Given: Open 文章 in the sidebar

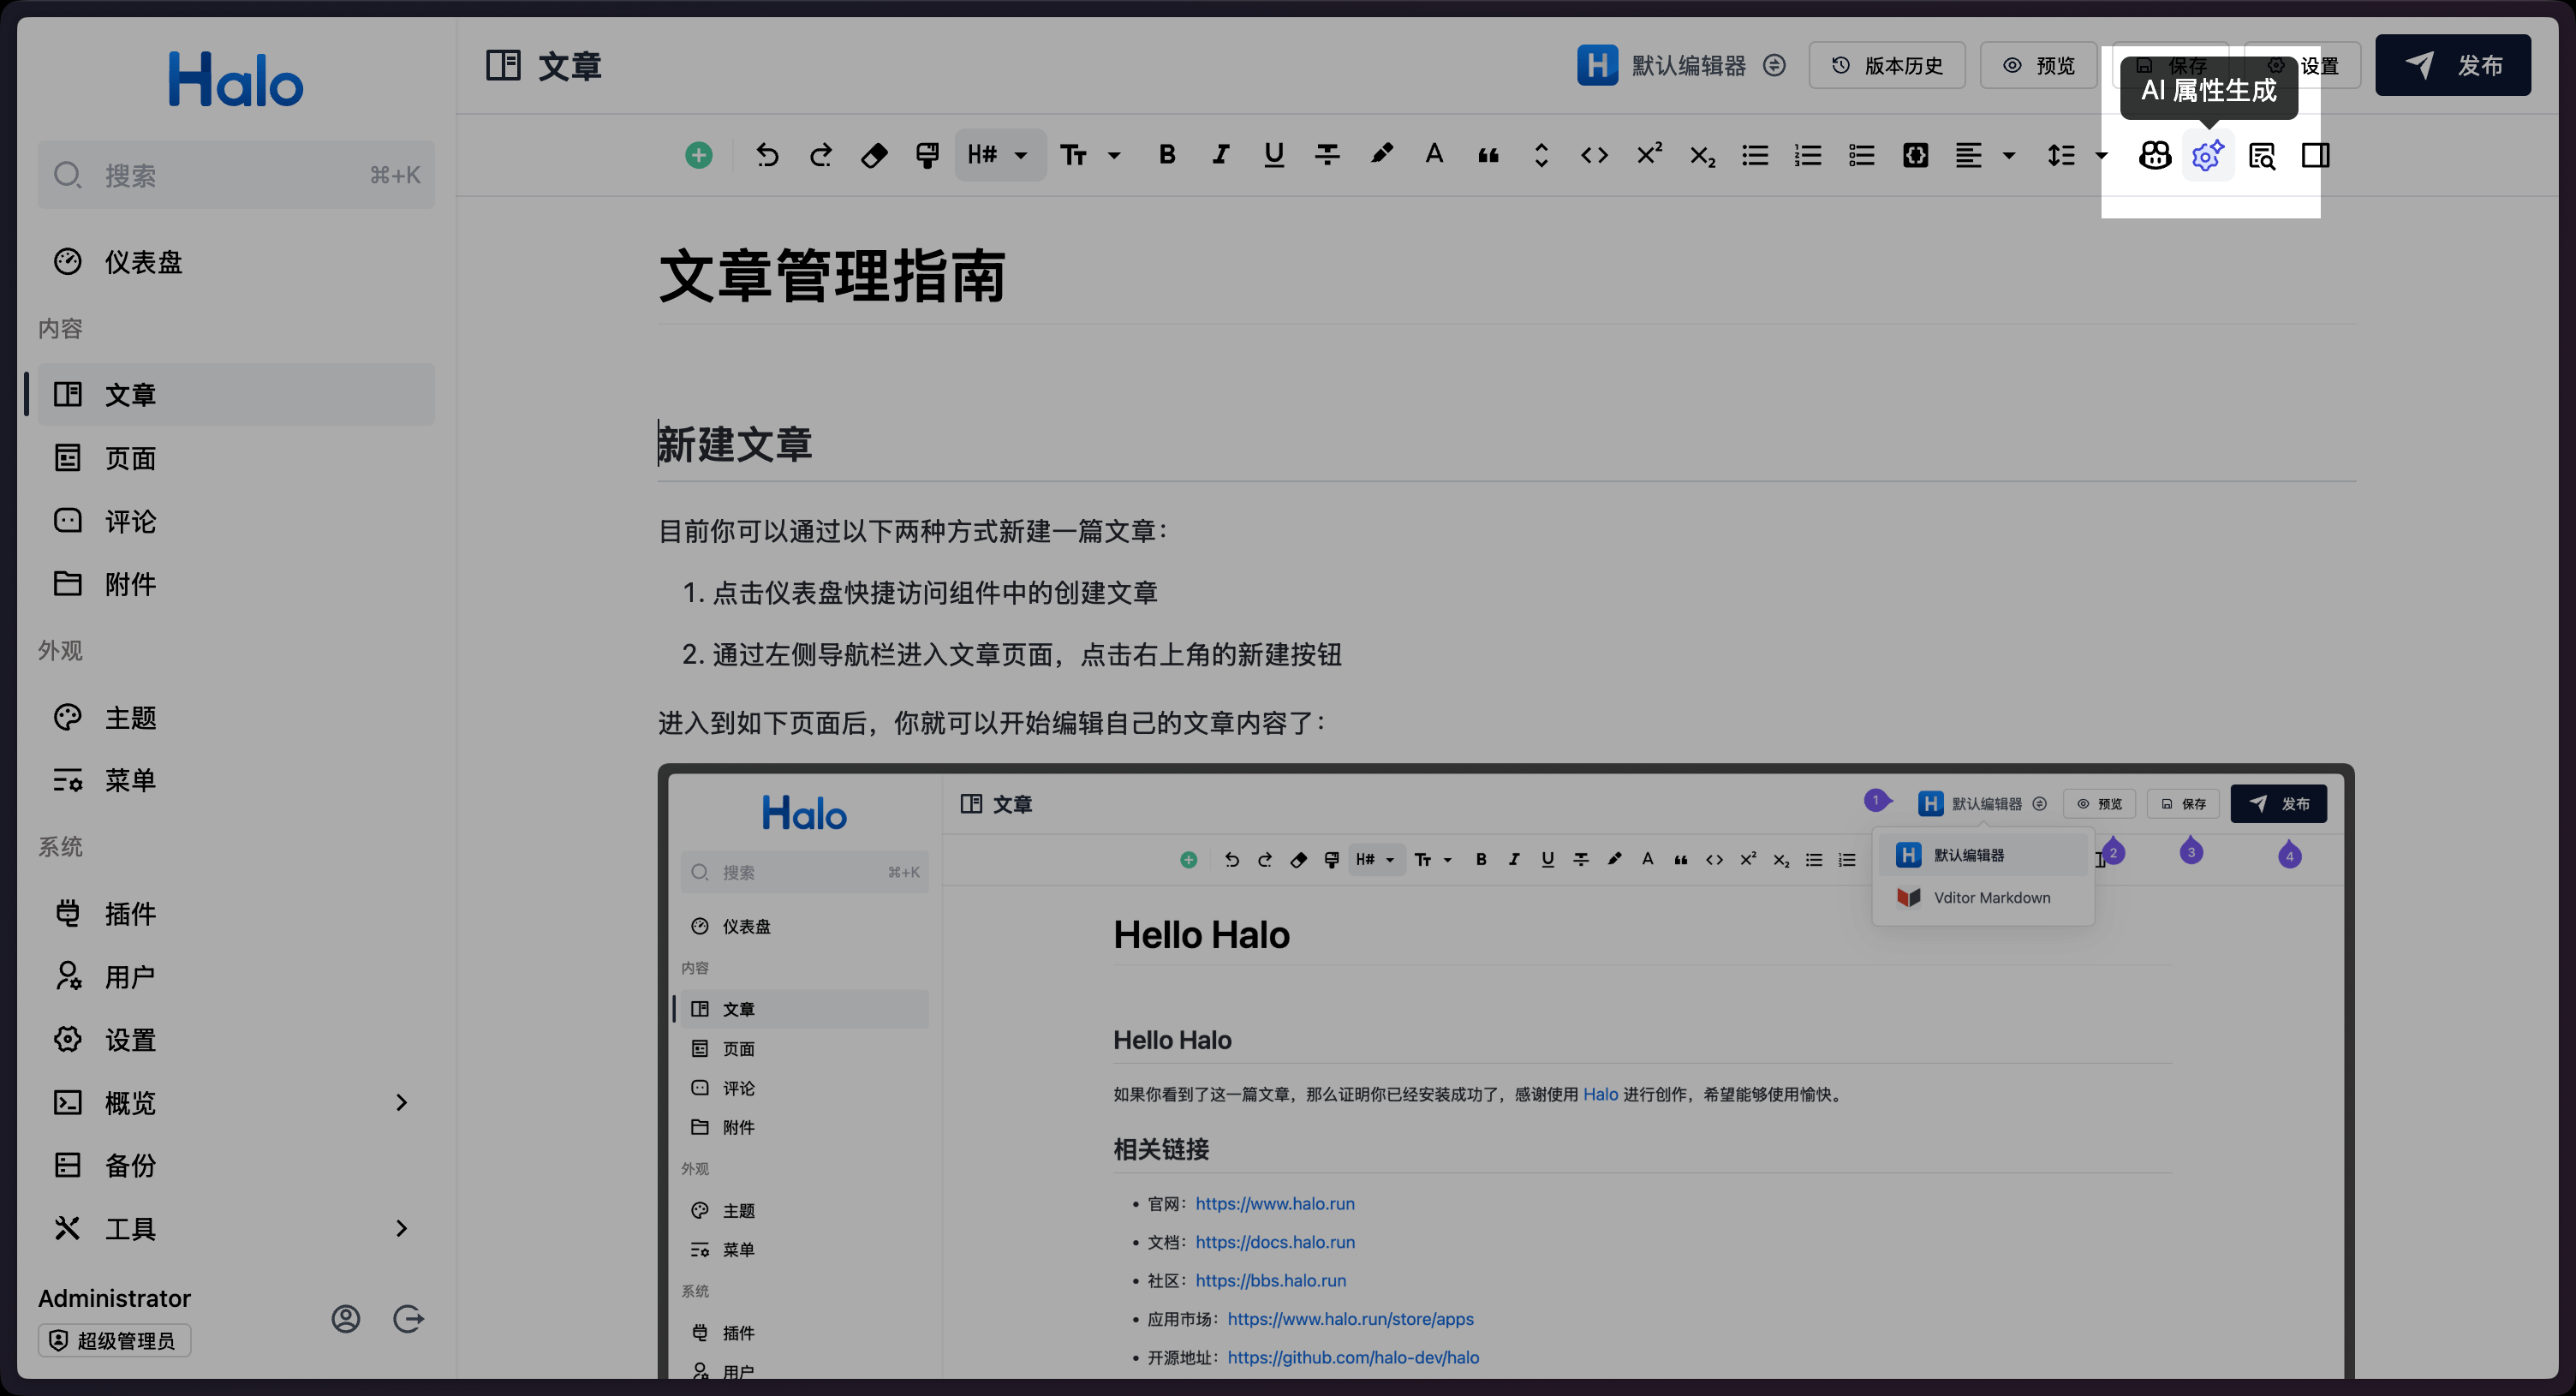Looking at the screenshot, I should 236,394.
